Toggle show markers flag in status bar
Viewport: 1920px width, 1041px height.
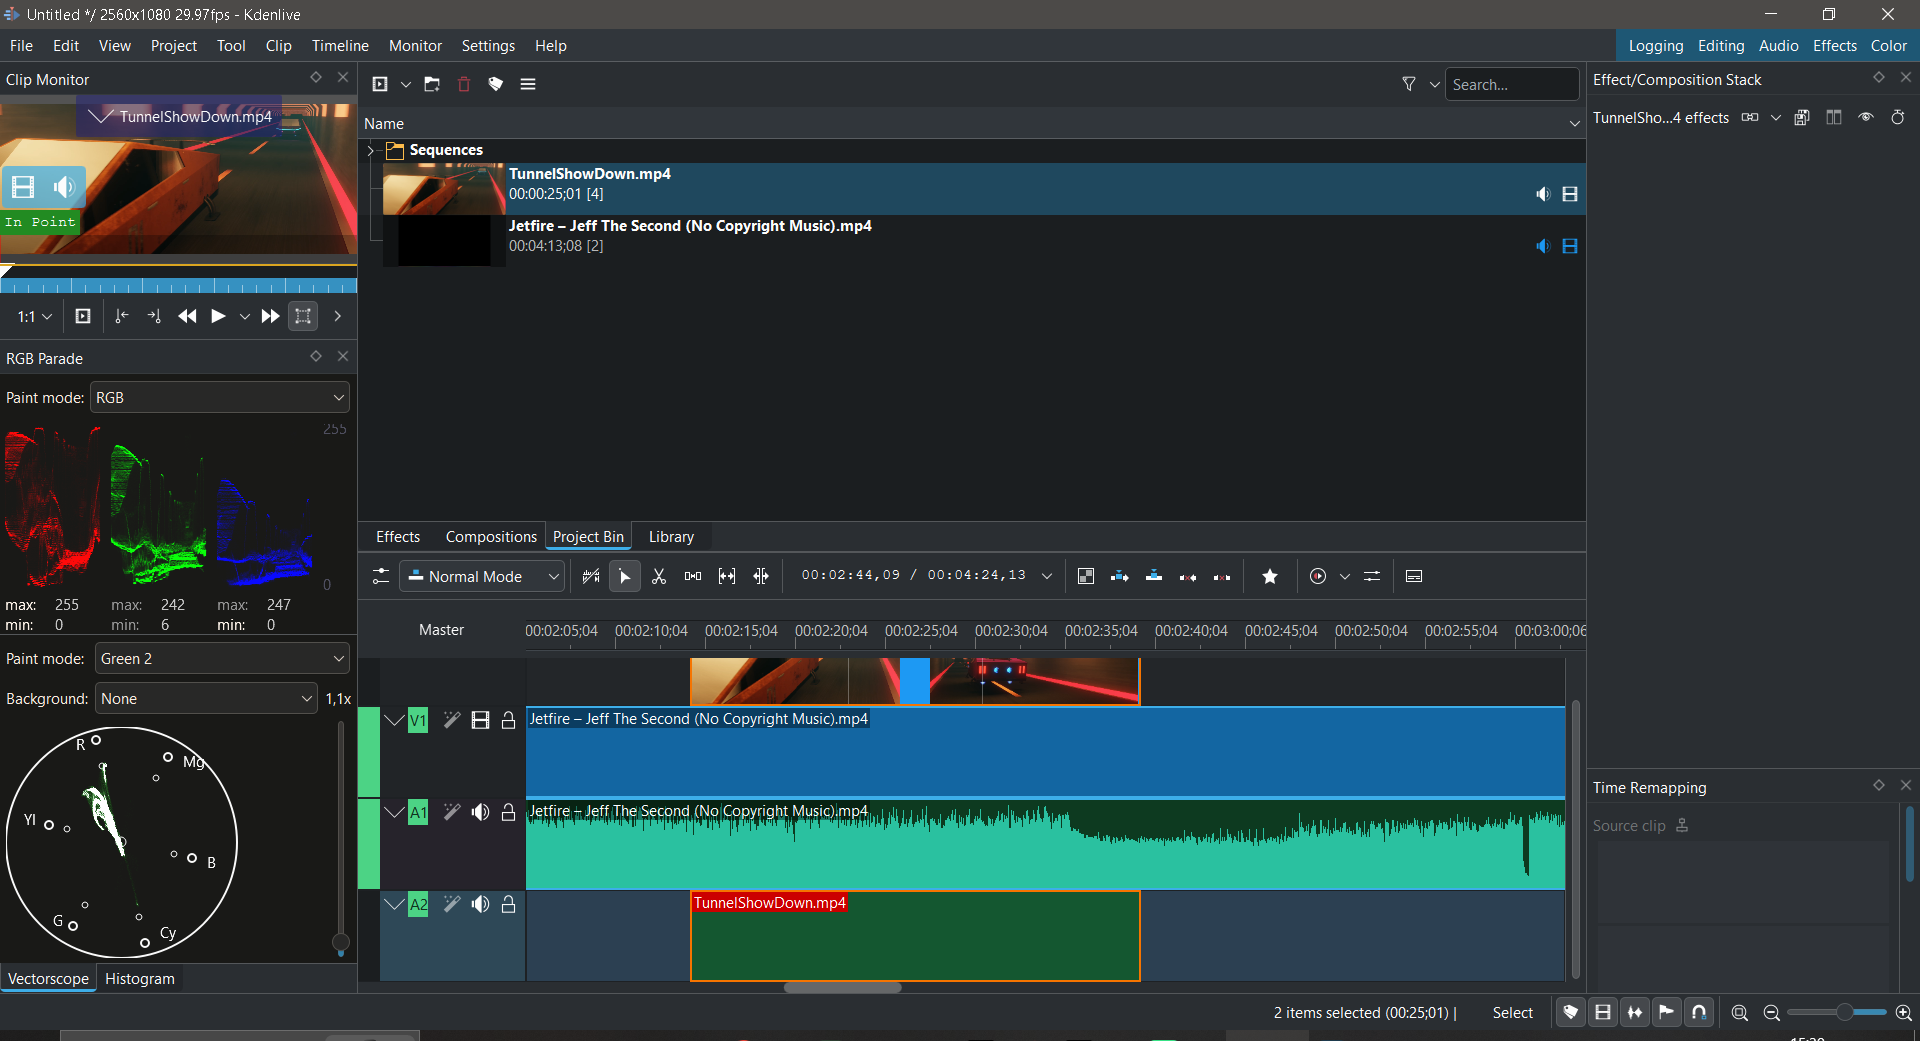point(1667,1013)
